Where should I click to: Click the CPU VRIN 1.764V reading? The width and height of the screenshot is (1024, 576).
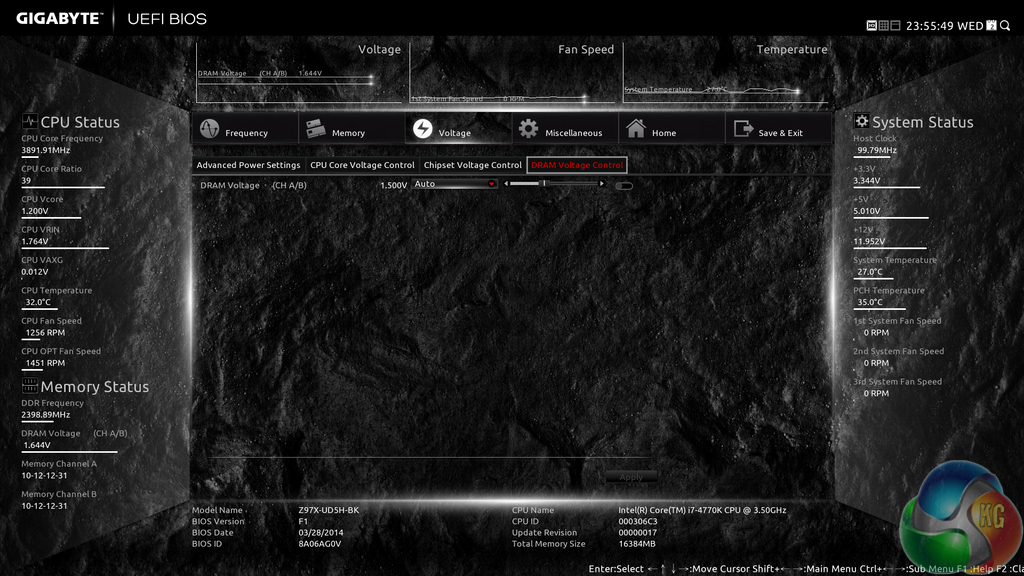[35, 242]
